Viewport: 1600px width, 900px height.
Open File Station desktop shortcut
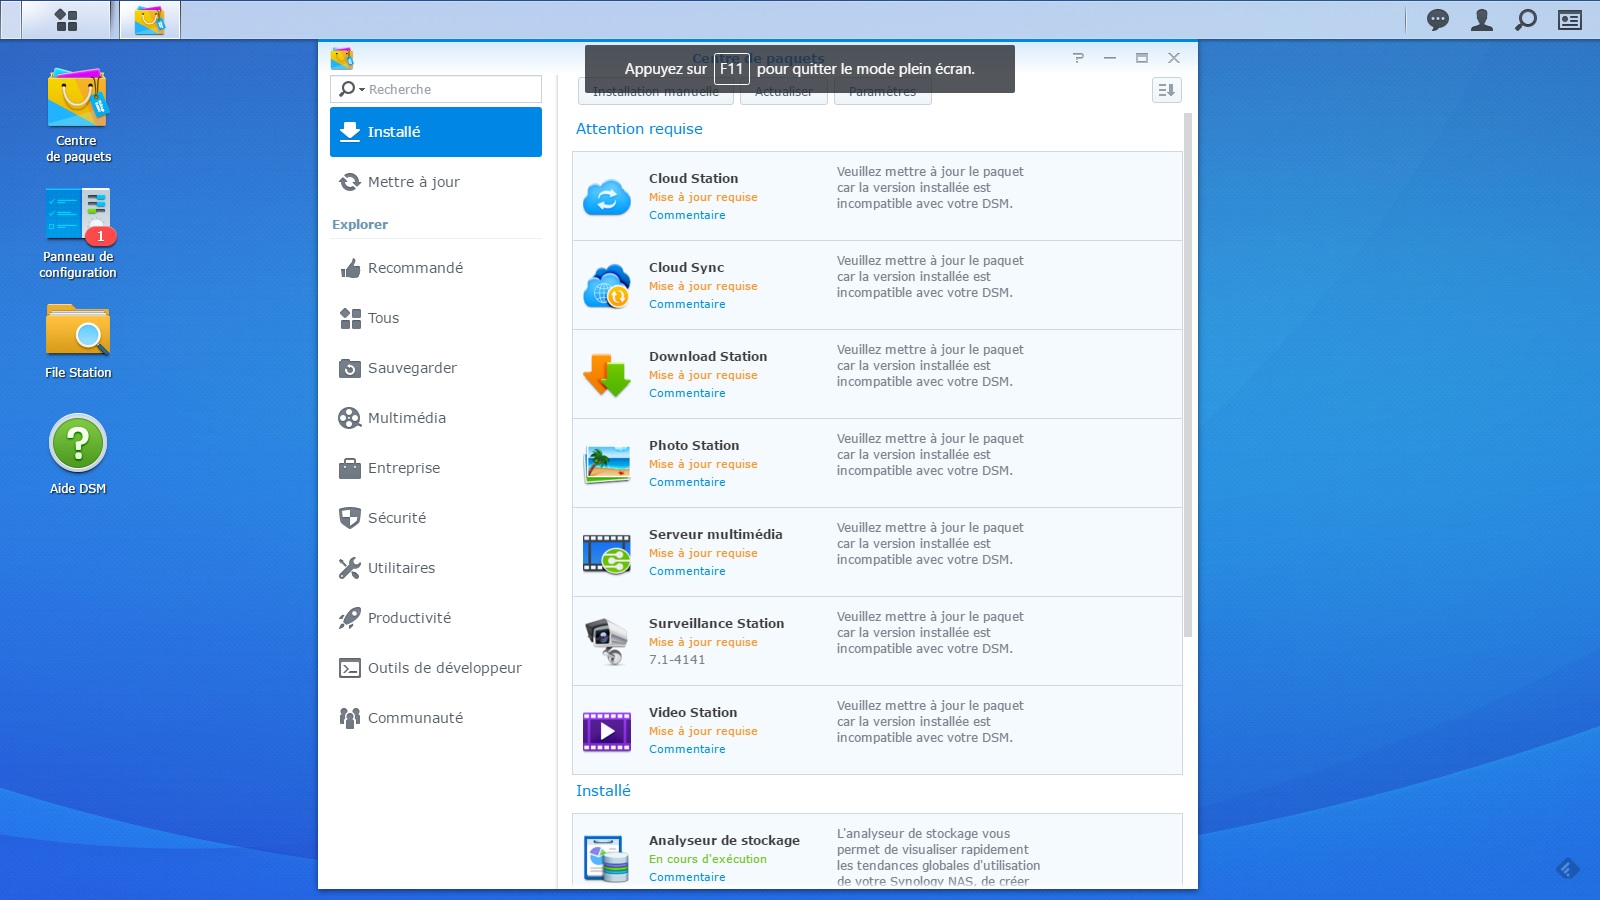[78, 341]
